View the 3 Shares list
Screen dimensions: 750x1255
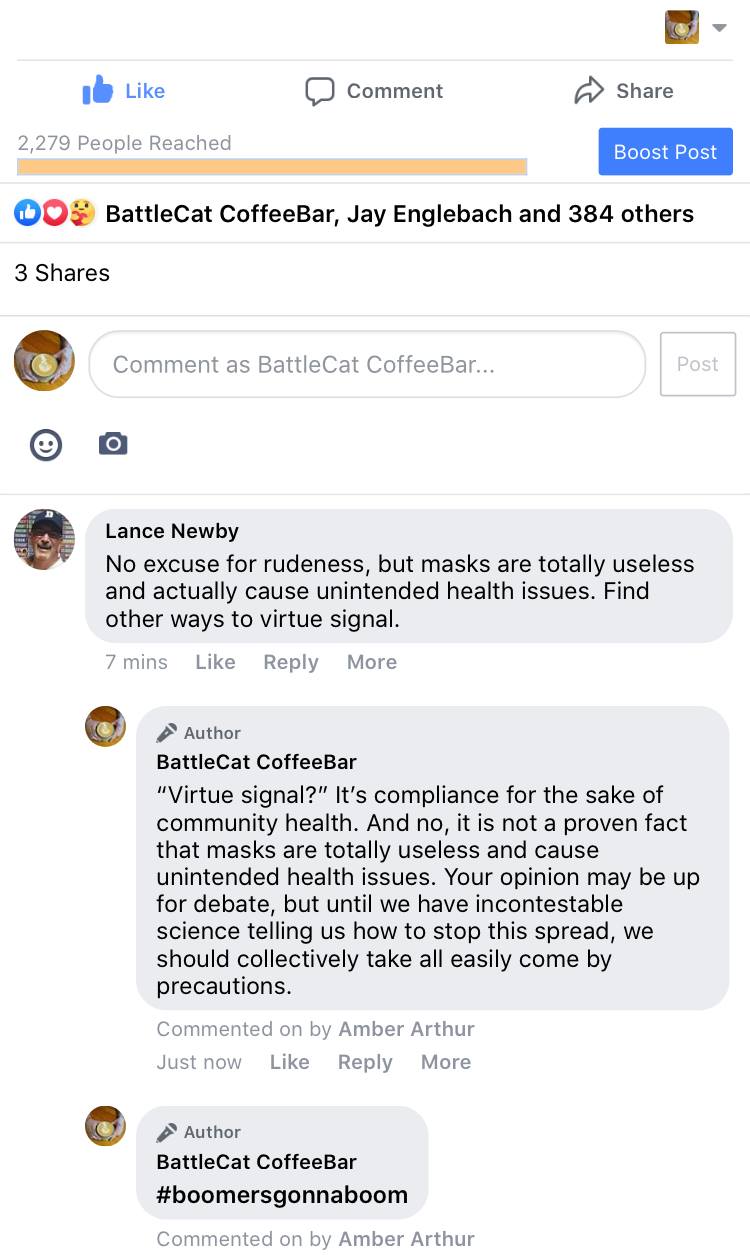(62, 273)
